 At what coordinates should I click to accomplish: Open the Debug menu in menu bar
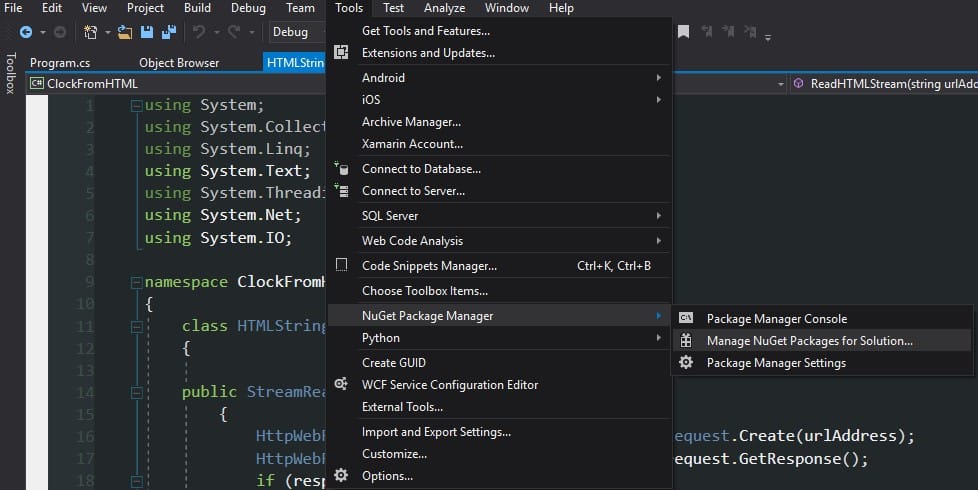coord(248,8)
